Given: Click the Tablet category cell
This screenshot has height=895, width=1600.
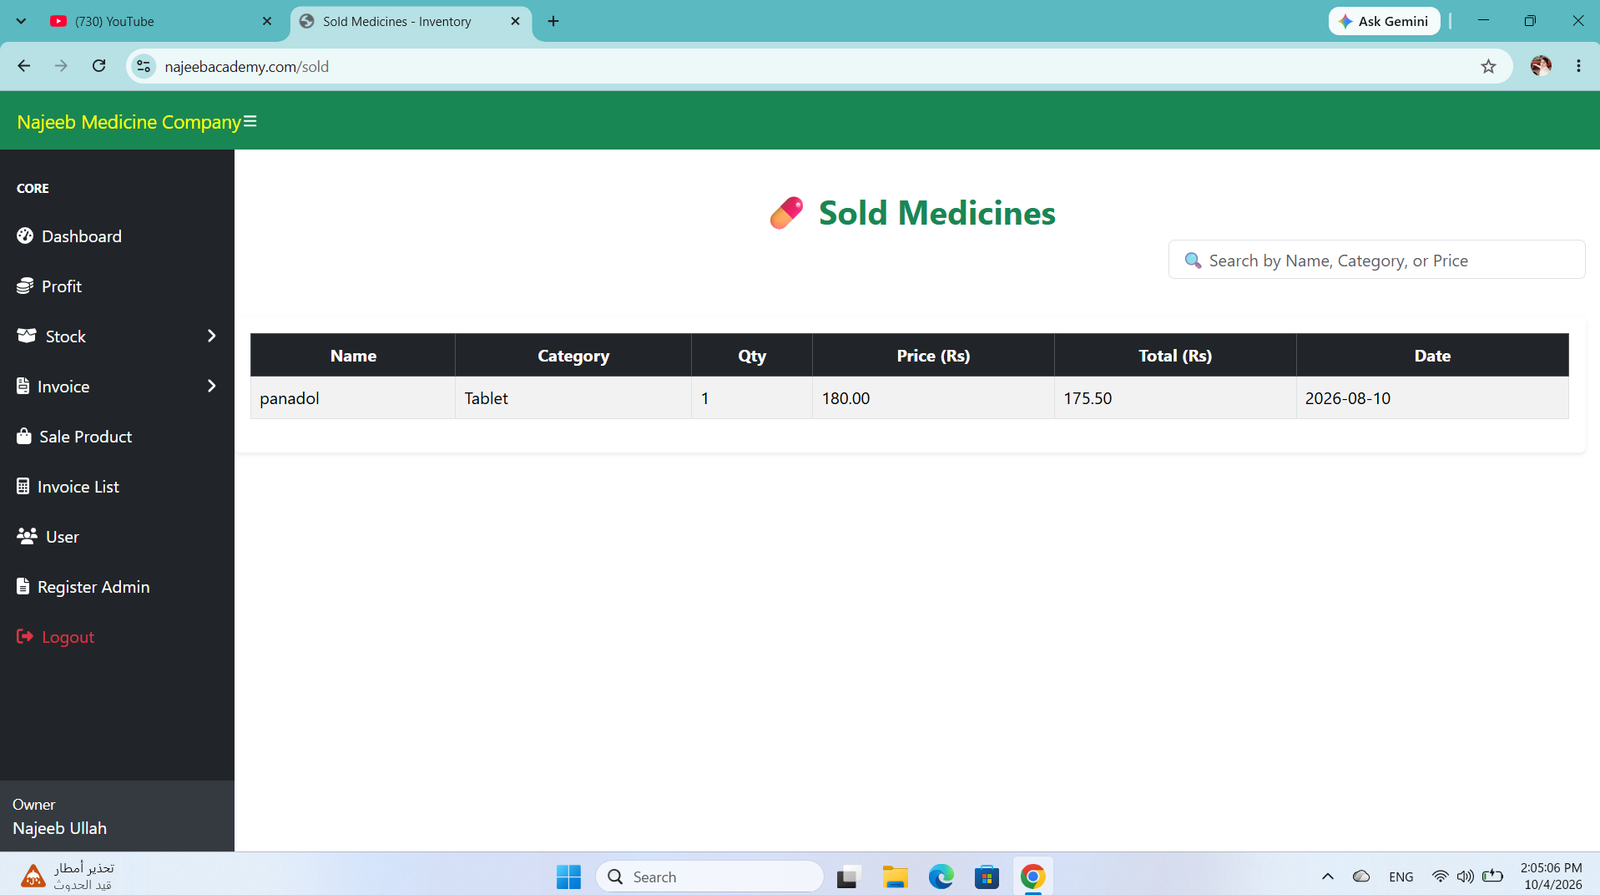Looking at the screenshot, I should click(573, 398).
